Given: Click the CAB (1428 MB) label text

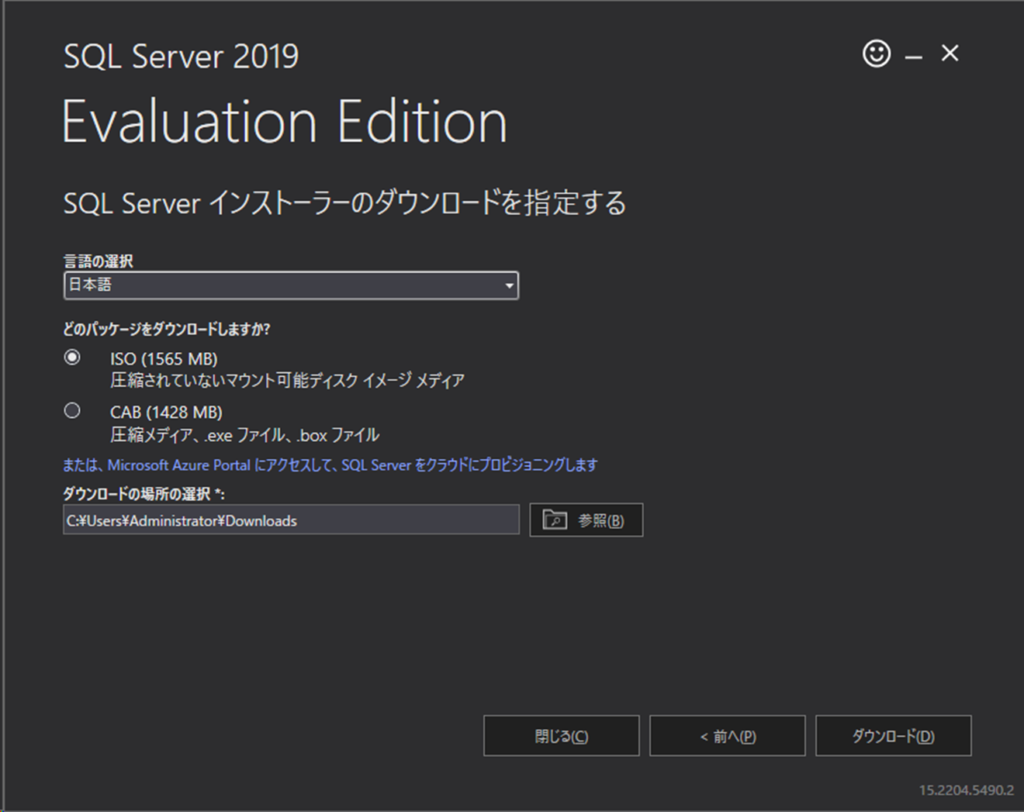Looking at the screenshot, I should coord(166,412).
